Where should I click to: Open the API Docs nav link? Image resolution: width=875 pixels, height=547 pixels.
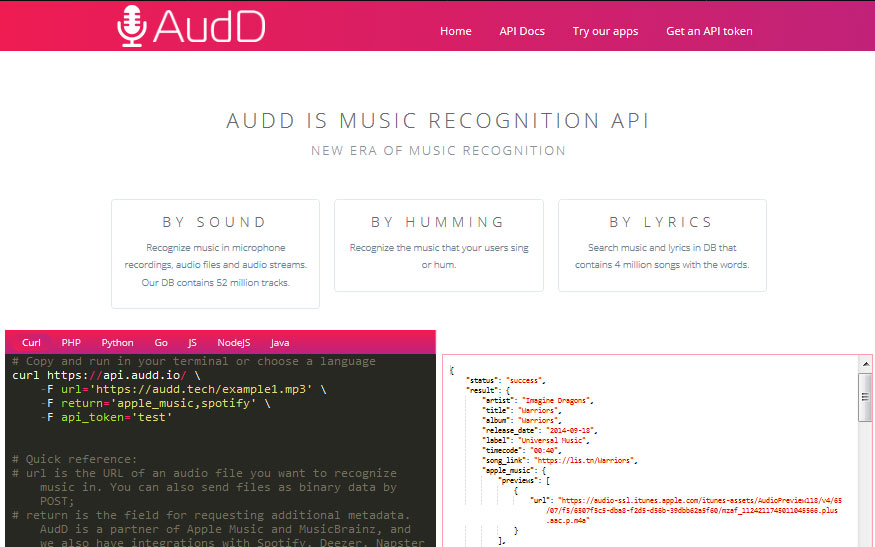point(522,31)
